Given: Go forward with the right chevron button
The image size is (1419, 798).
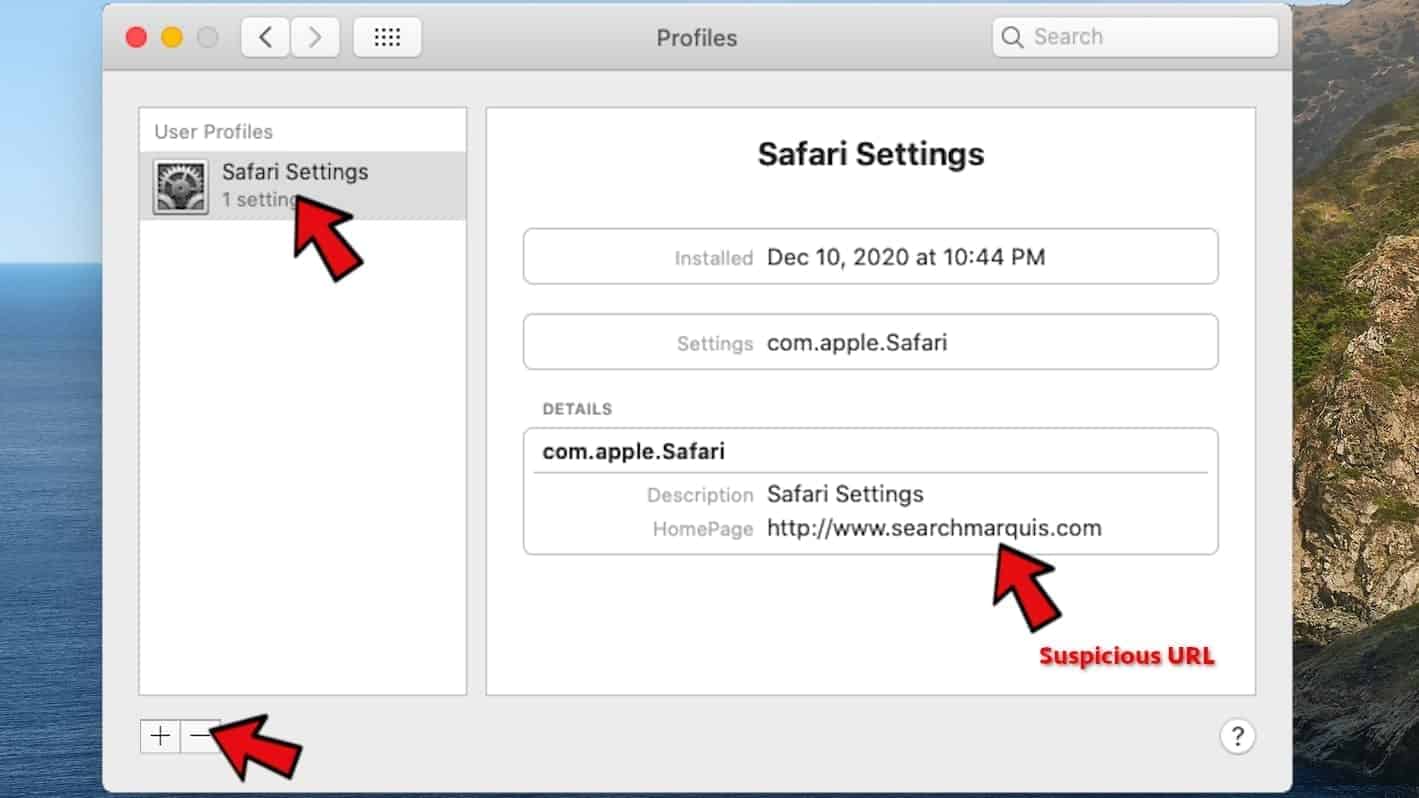Looking at the screenshot, I should [315, 38].
